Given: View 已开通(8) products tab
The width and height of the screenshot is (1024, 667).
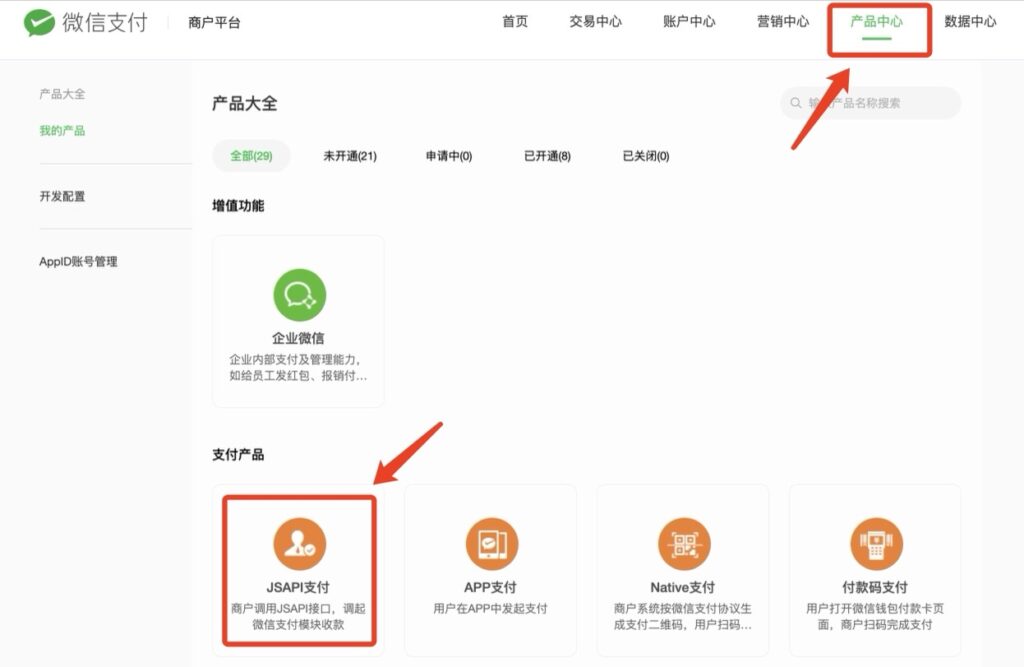Looking at the screenshot, I should [547, 156].
